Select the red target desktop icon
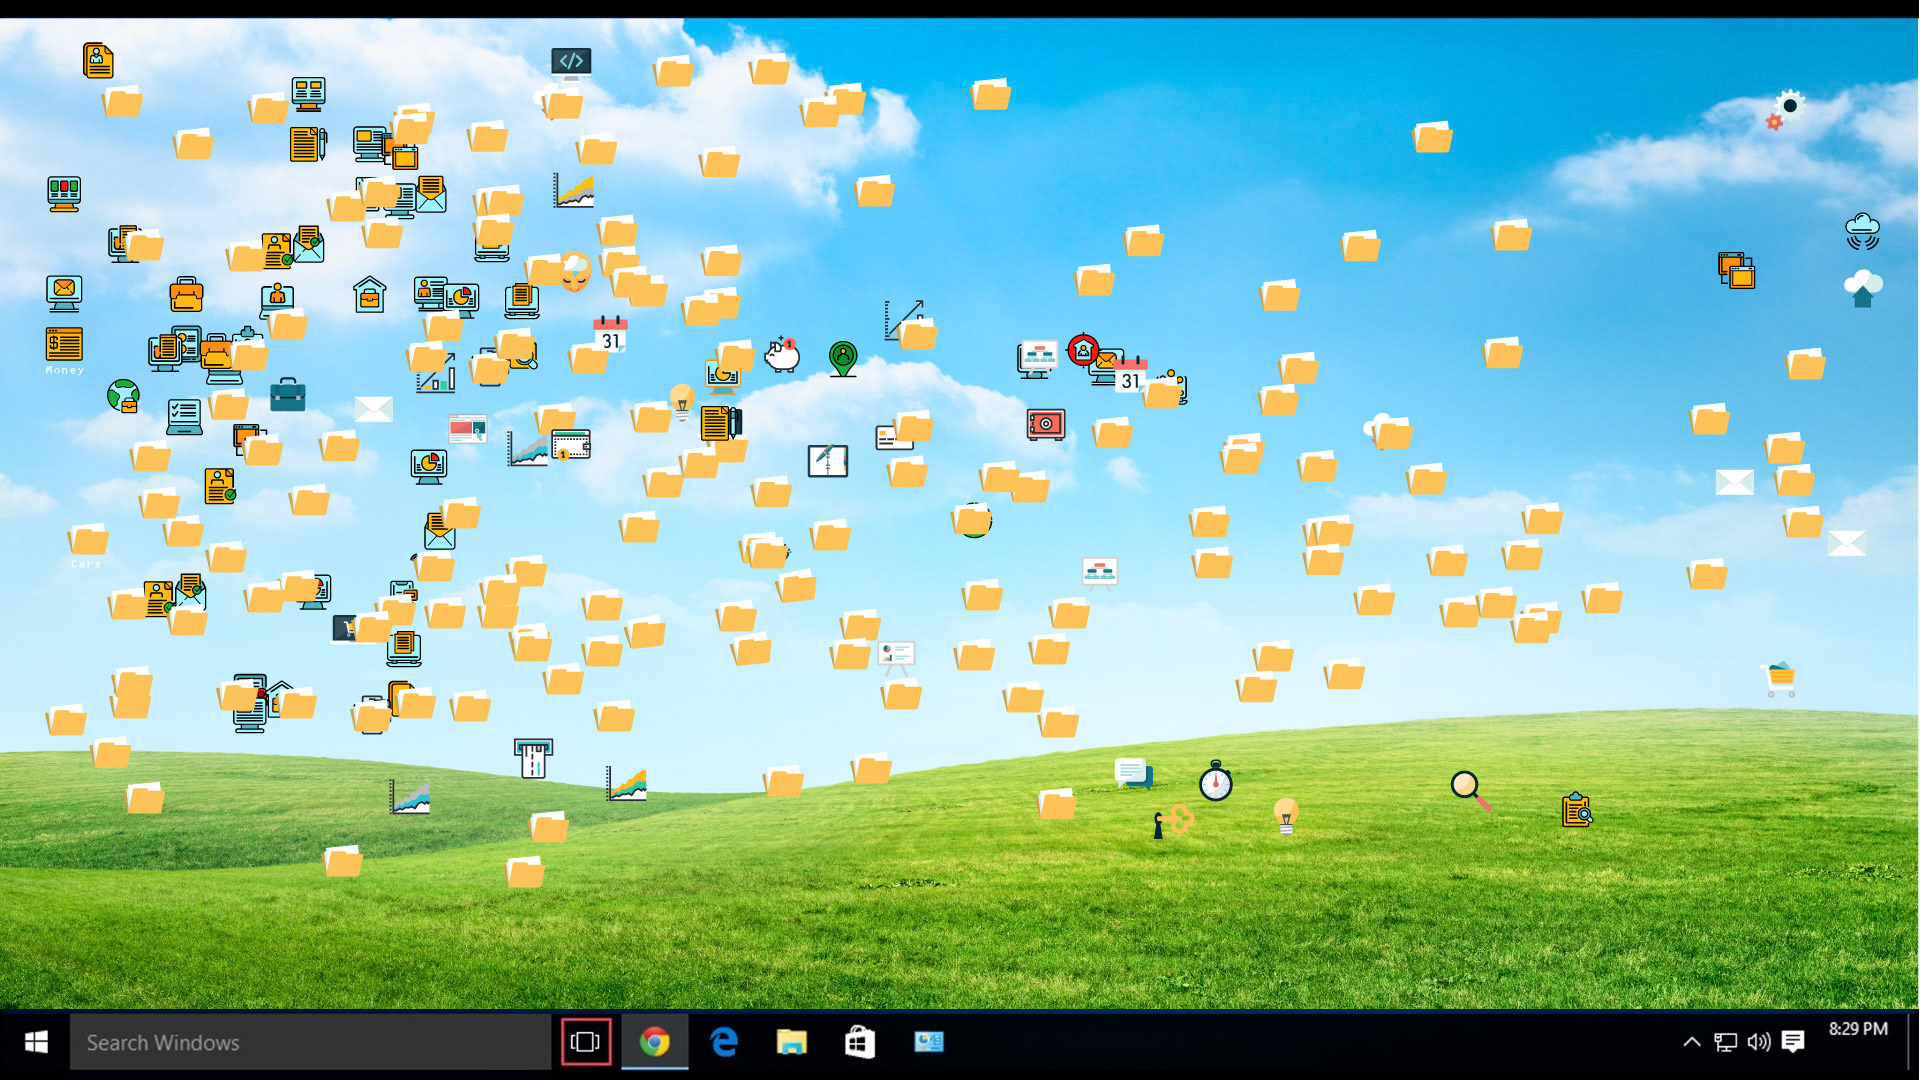 point(1083,350)
